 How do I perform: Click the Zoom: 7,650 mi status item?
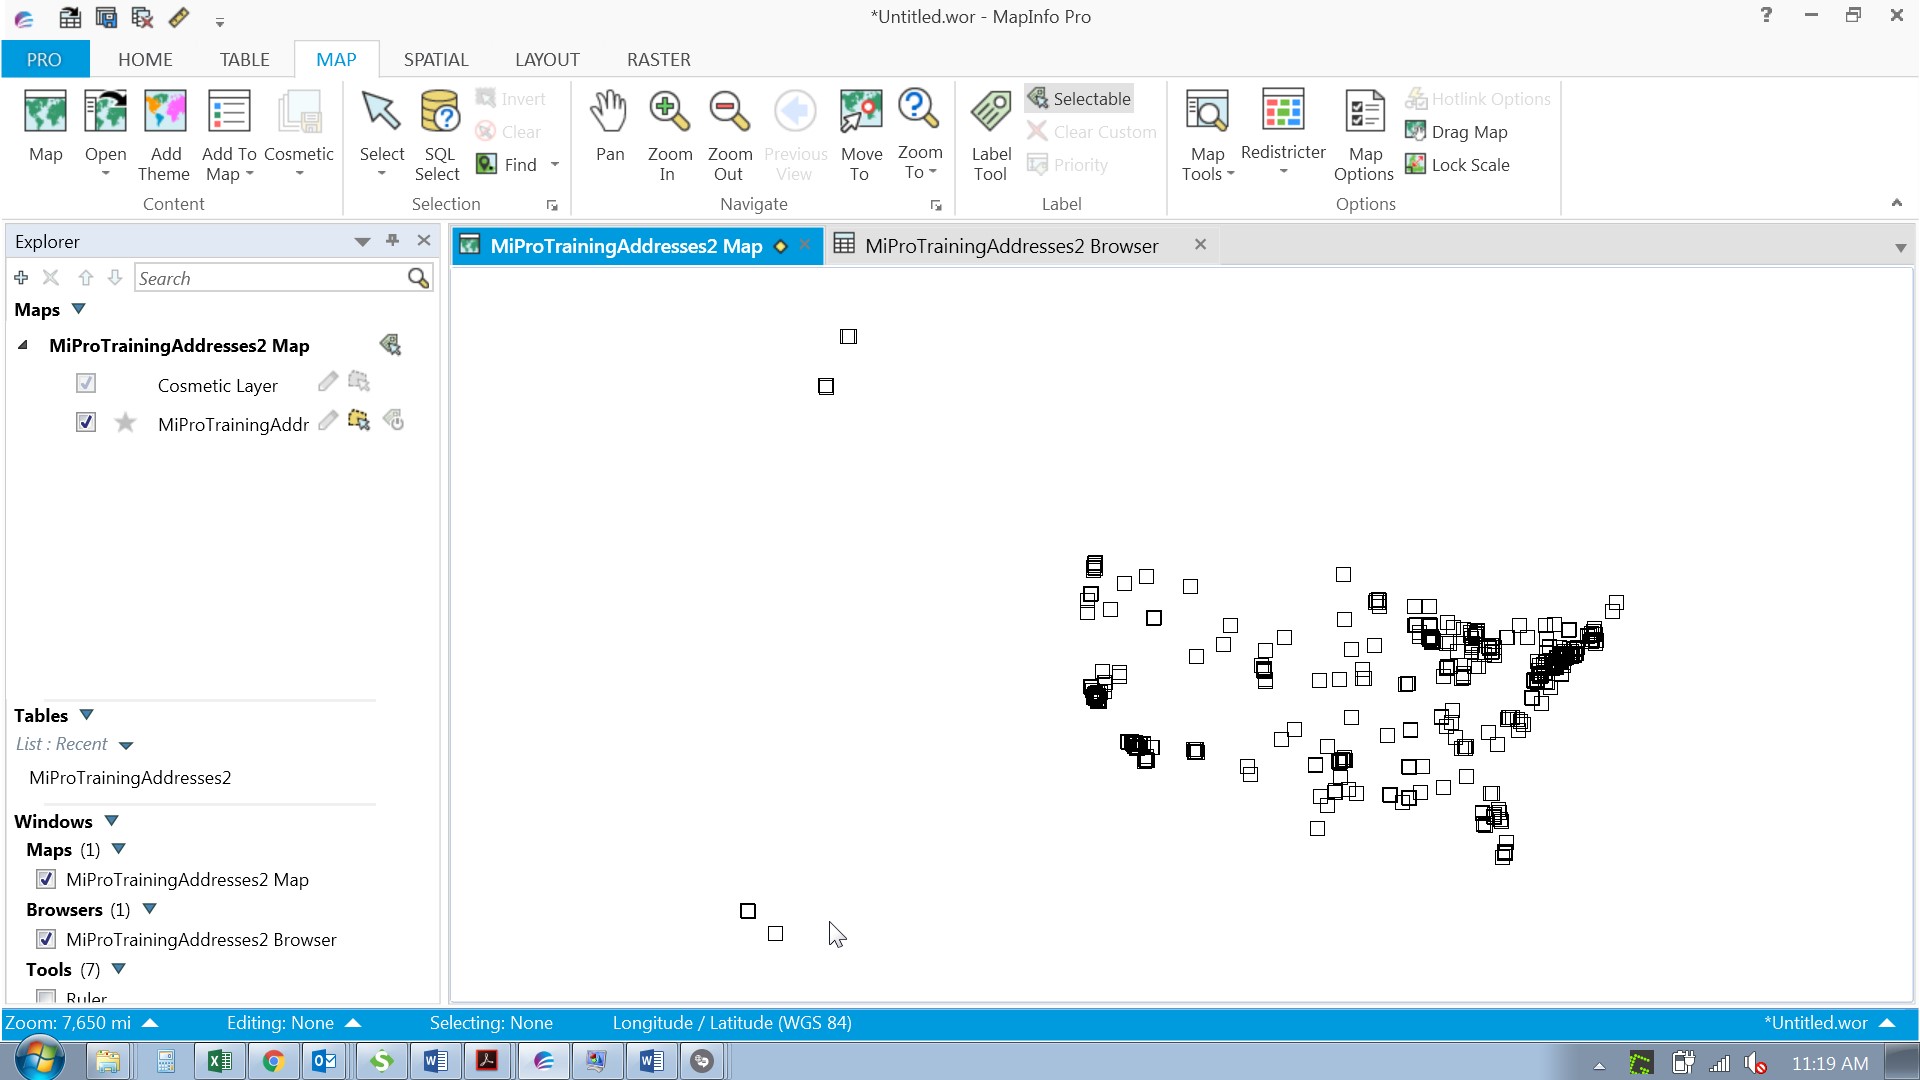(x=81, y=1023)
